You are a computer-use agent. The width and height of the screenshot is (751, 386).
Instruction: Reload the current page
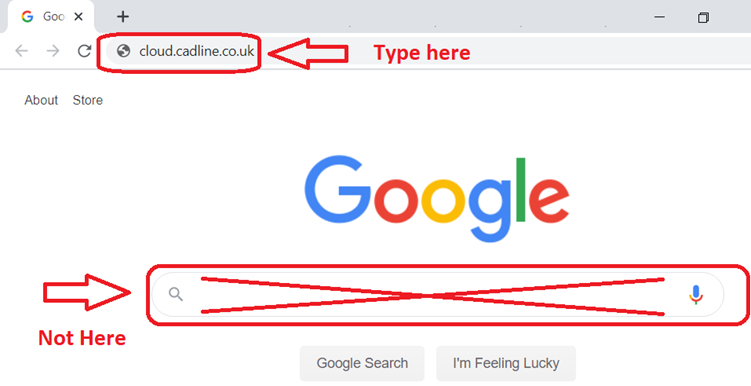point(84,51)
